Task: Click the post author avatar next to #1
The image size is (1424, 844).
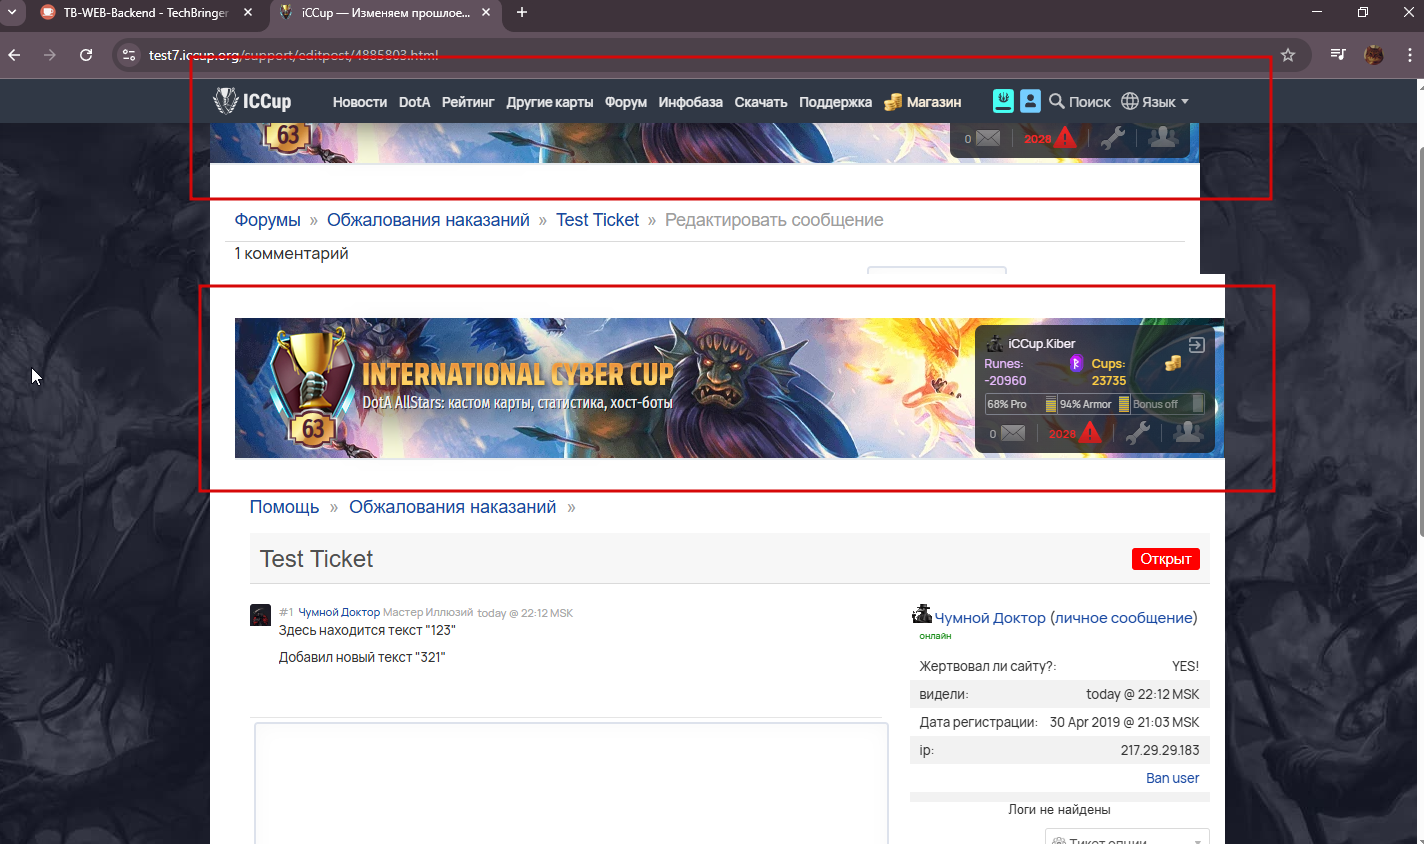Action: pyautogui.click(x=260, y=614)
